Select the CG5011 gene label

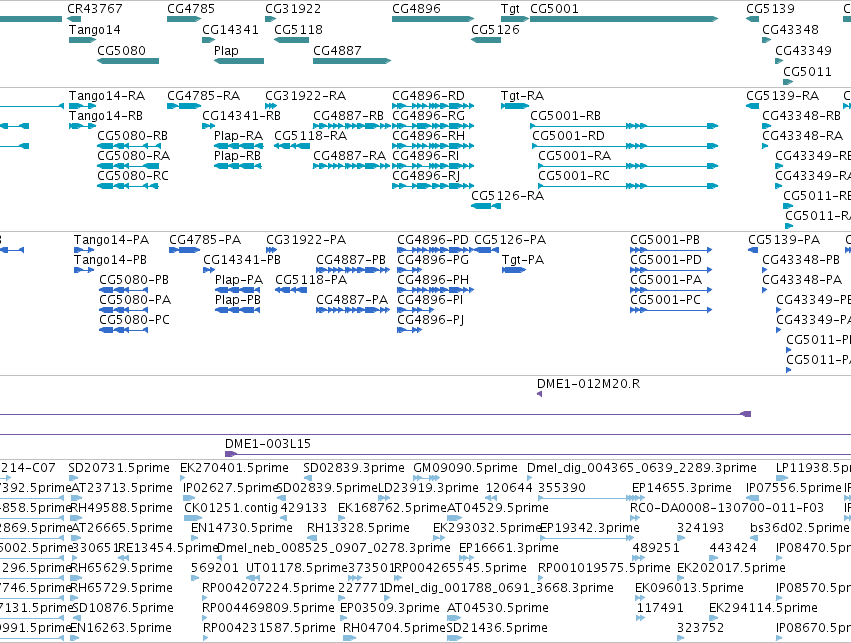point(807,72)
